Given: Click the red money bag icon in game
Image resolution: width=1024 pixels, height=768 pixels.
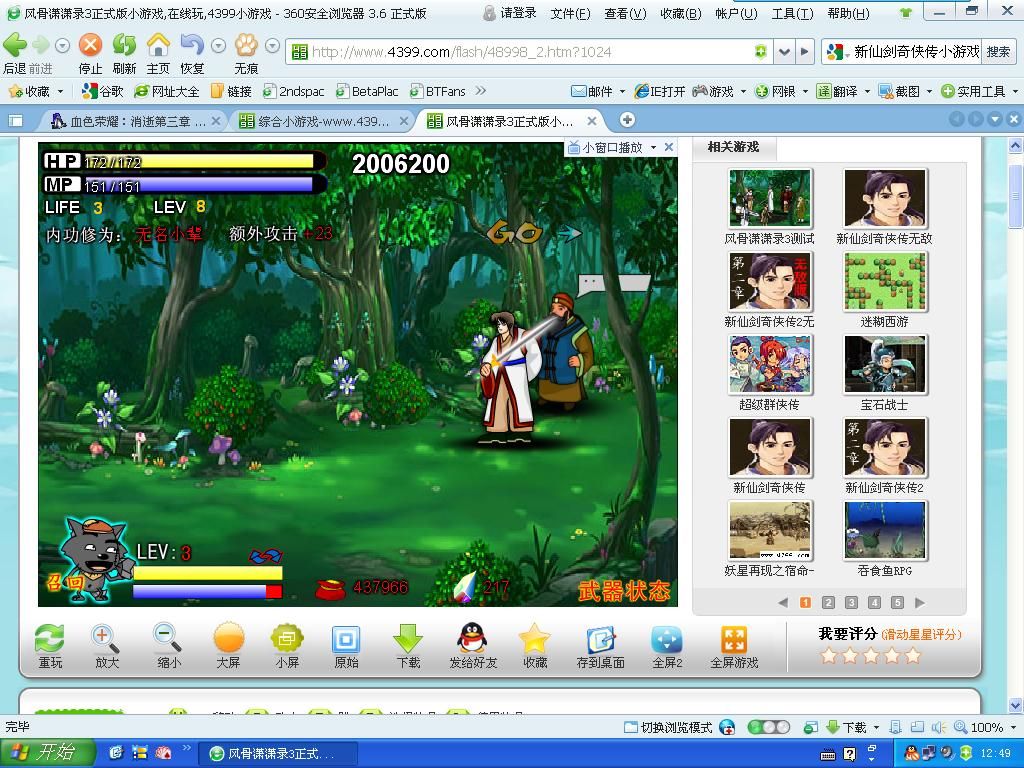Looking at the screenshot, I should (x=330, y=589).
